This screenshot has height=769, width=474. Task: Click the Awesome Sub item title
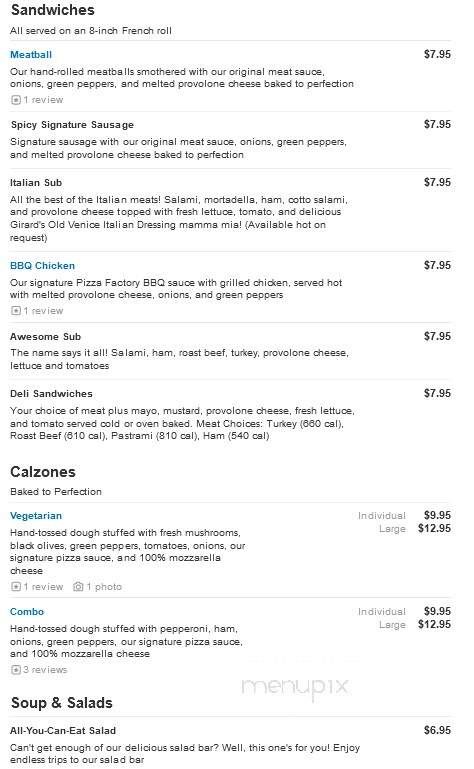tap(45, 337)
